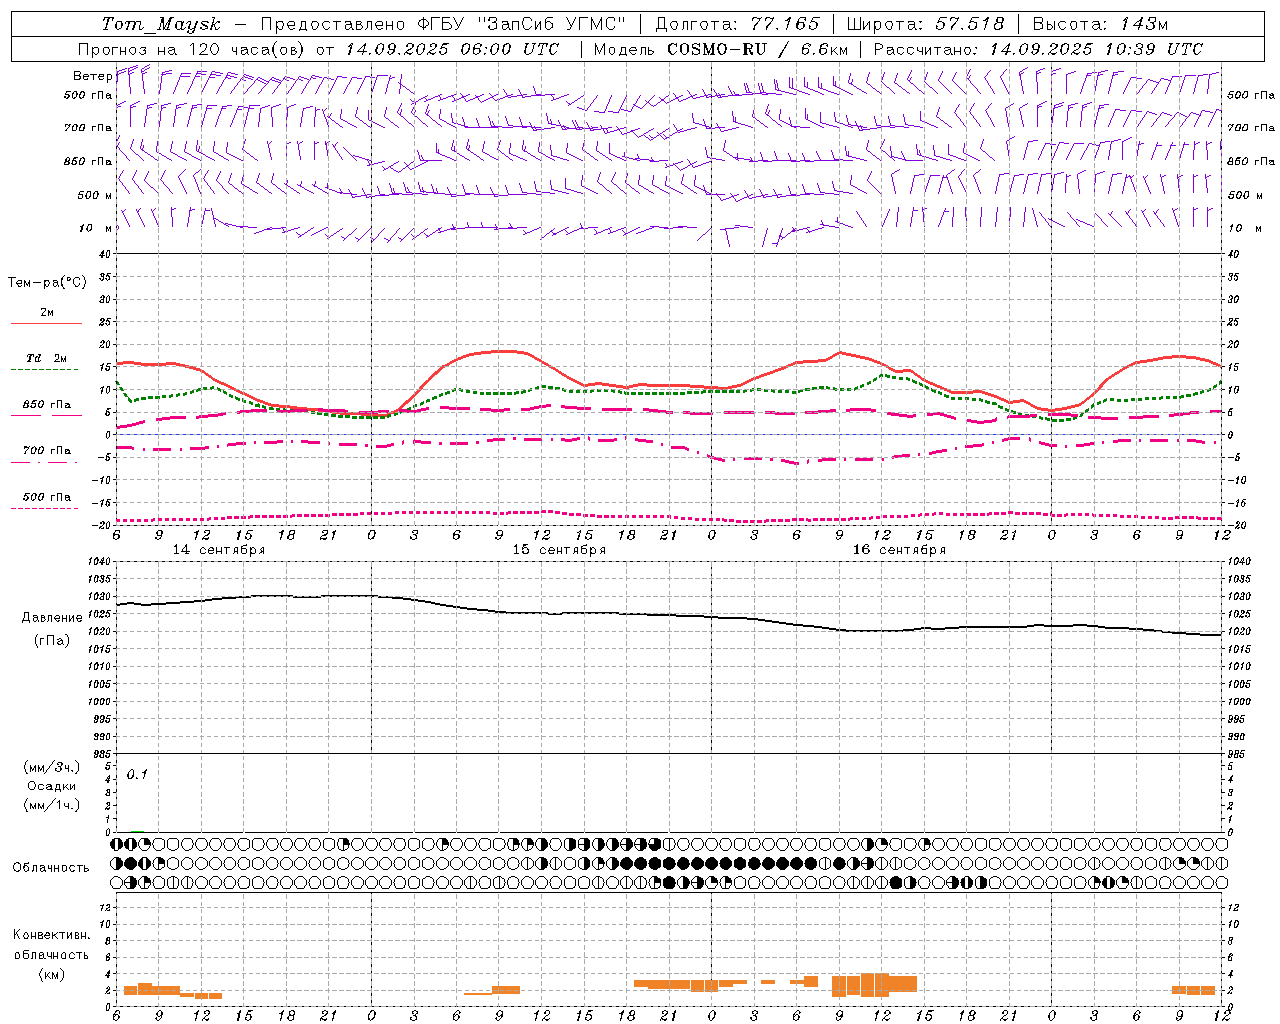Screen dimensions: 1280x1024
Task: Click the (мм/1ч.) precipitation unit label
Action: pyautogui.click(x=52, y=805)
